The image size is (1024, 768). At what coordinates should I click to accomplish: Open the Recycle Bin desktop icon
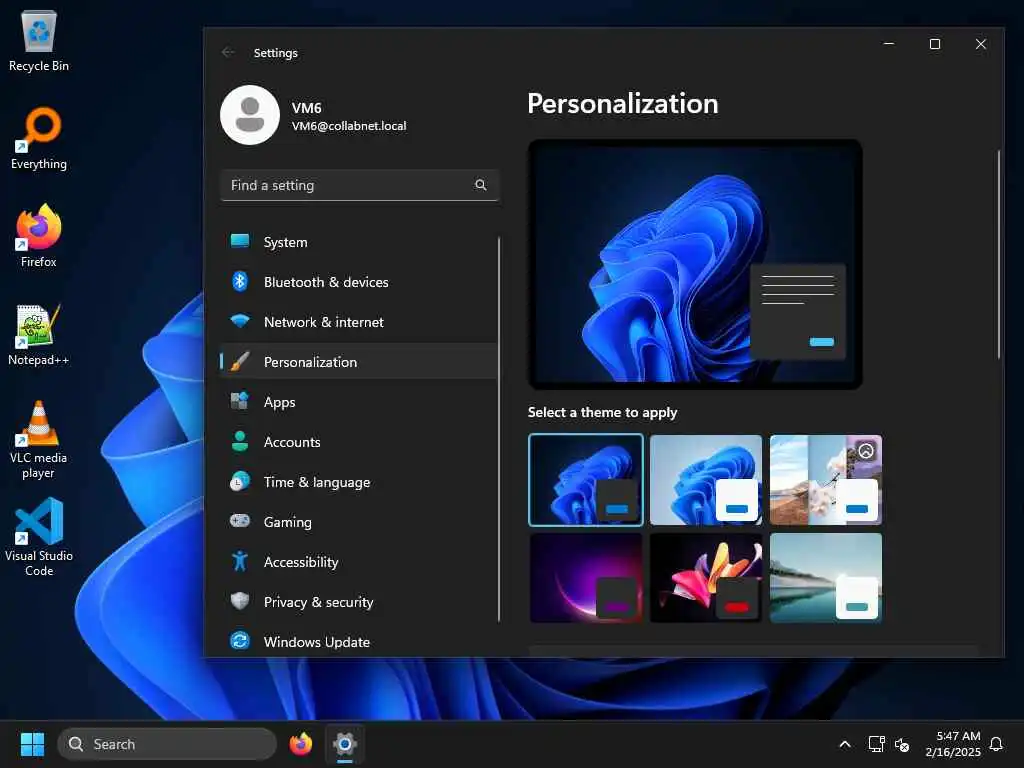(39, 40)
